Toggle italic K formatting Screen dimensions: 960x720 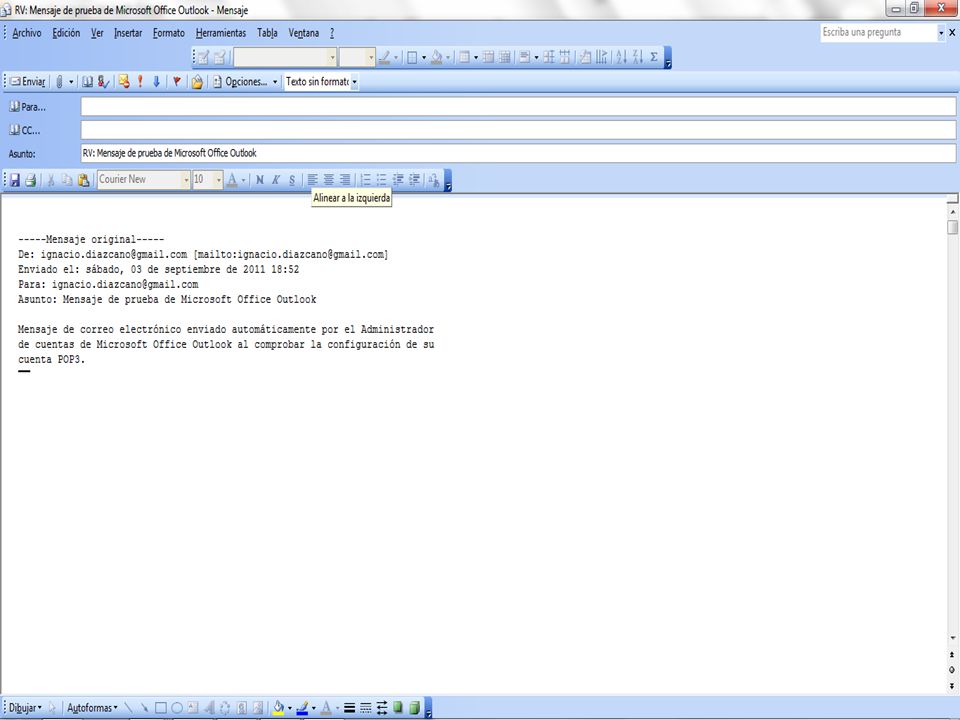click(276, 179)
